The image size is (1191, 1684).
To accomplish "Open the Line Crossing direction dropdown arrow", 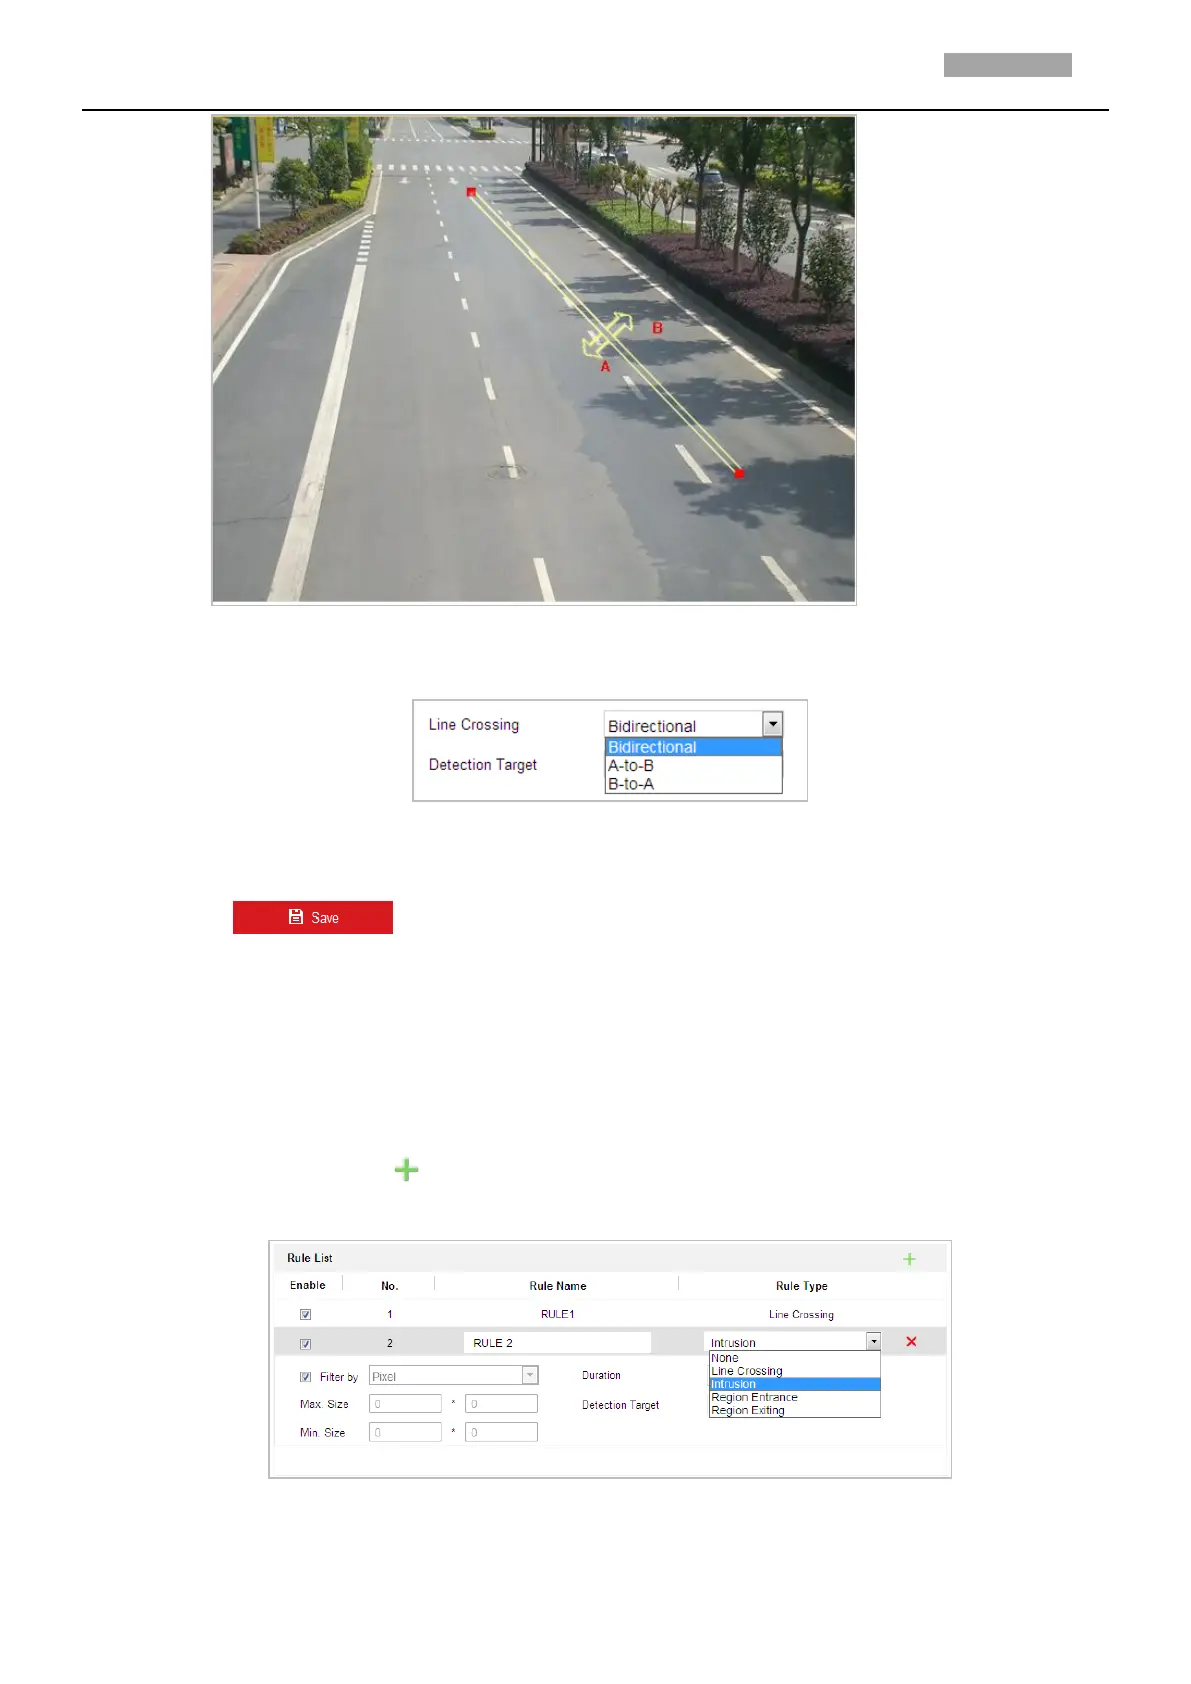I will [x=772, y=724].
